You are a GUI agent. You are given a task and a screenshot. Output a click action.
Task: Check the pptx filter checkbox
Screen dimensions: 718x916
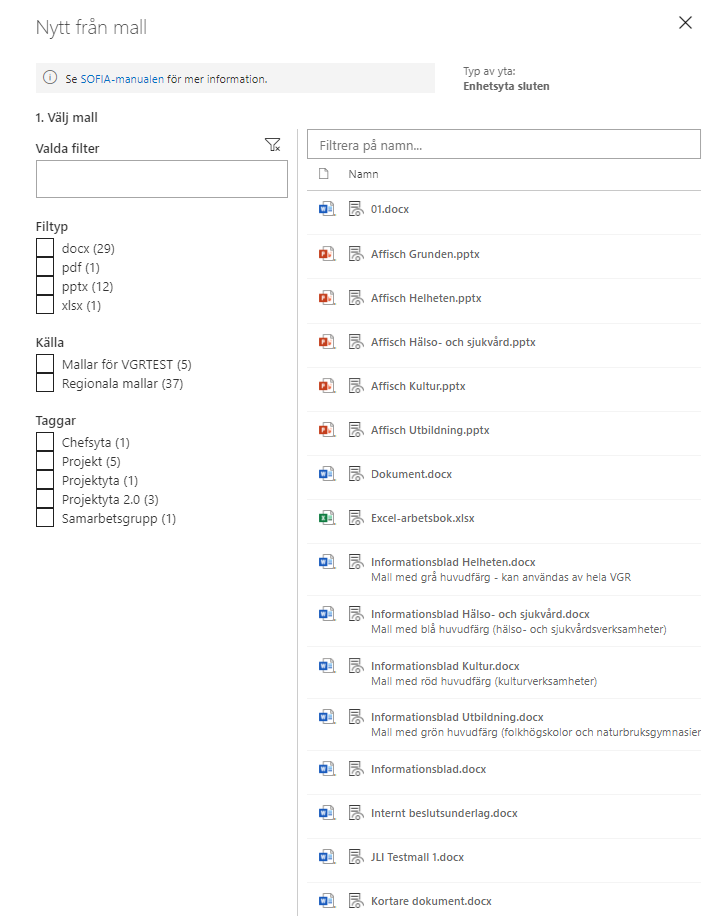[45, 286]
